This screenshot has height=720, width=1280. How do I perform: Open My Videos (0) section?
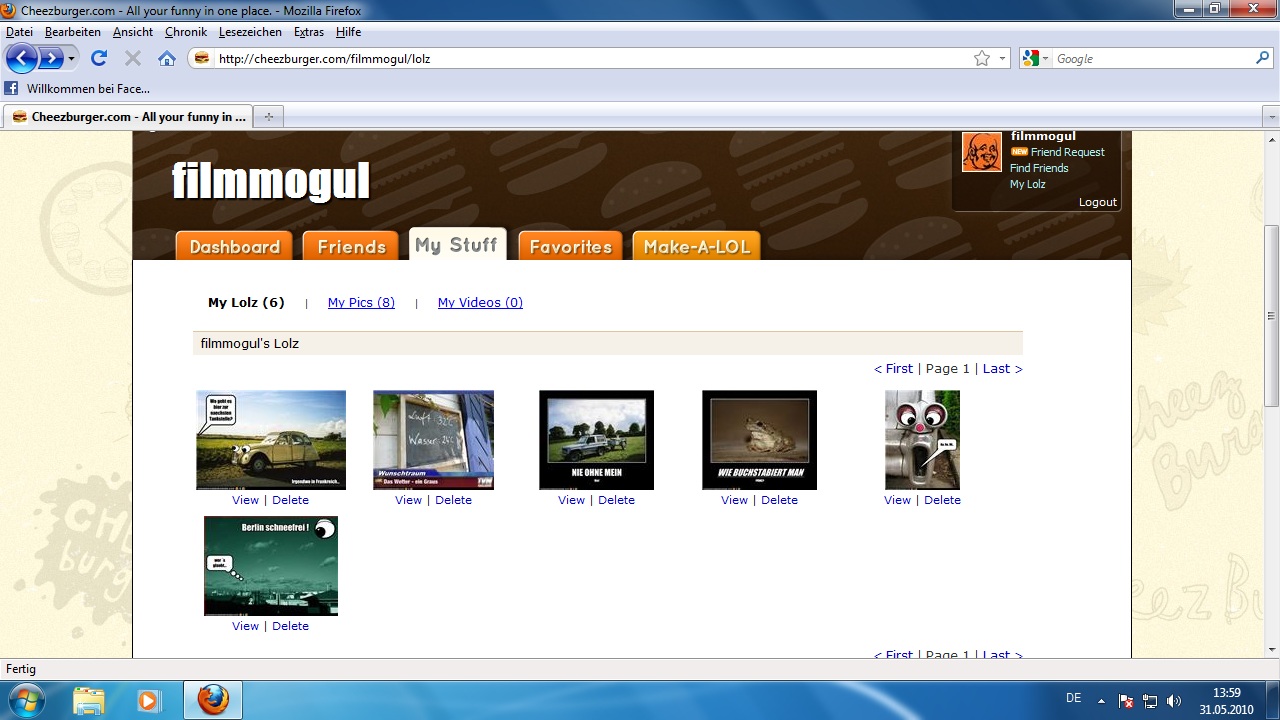tap(480, 303)
